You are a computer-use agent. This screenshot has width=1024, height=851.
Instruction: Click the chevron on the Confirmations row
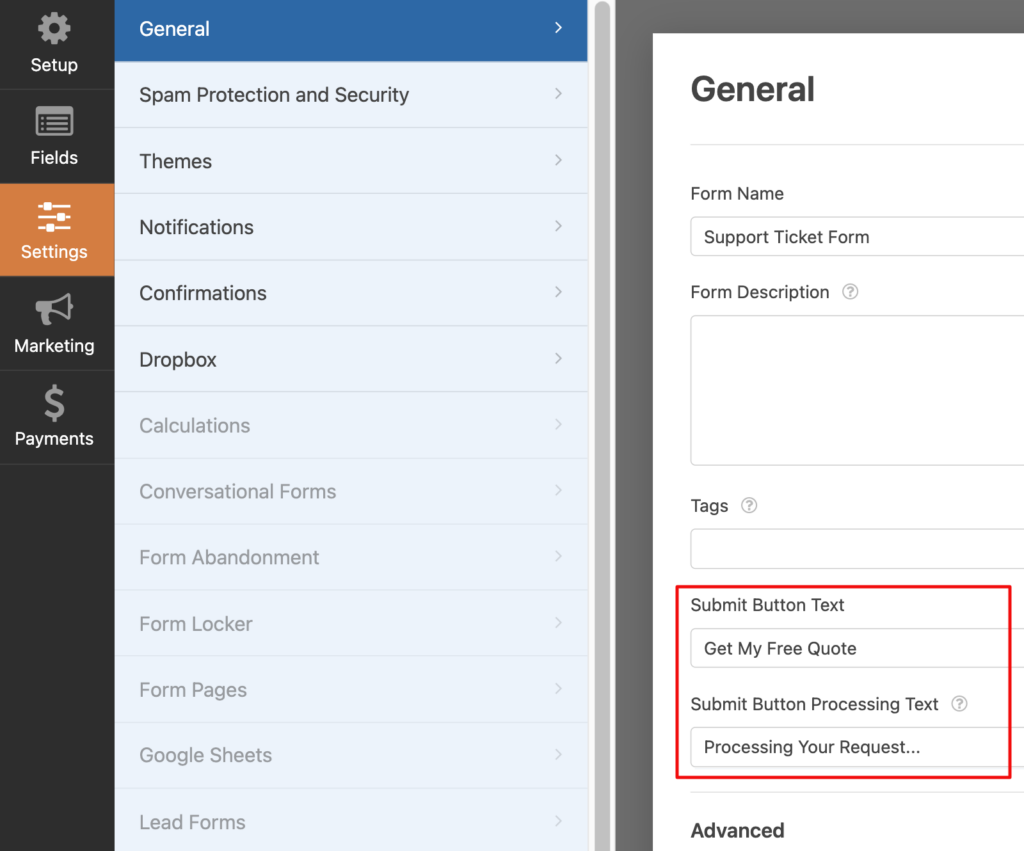[558, 292]
